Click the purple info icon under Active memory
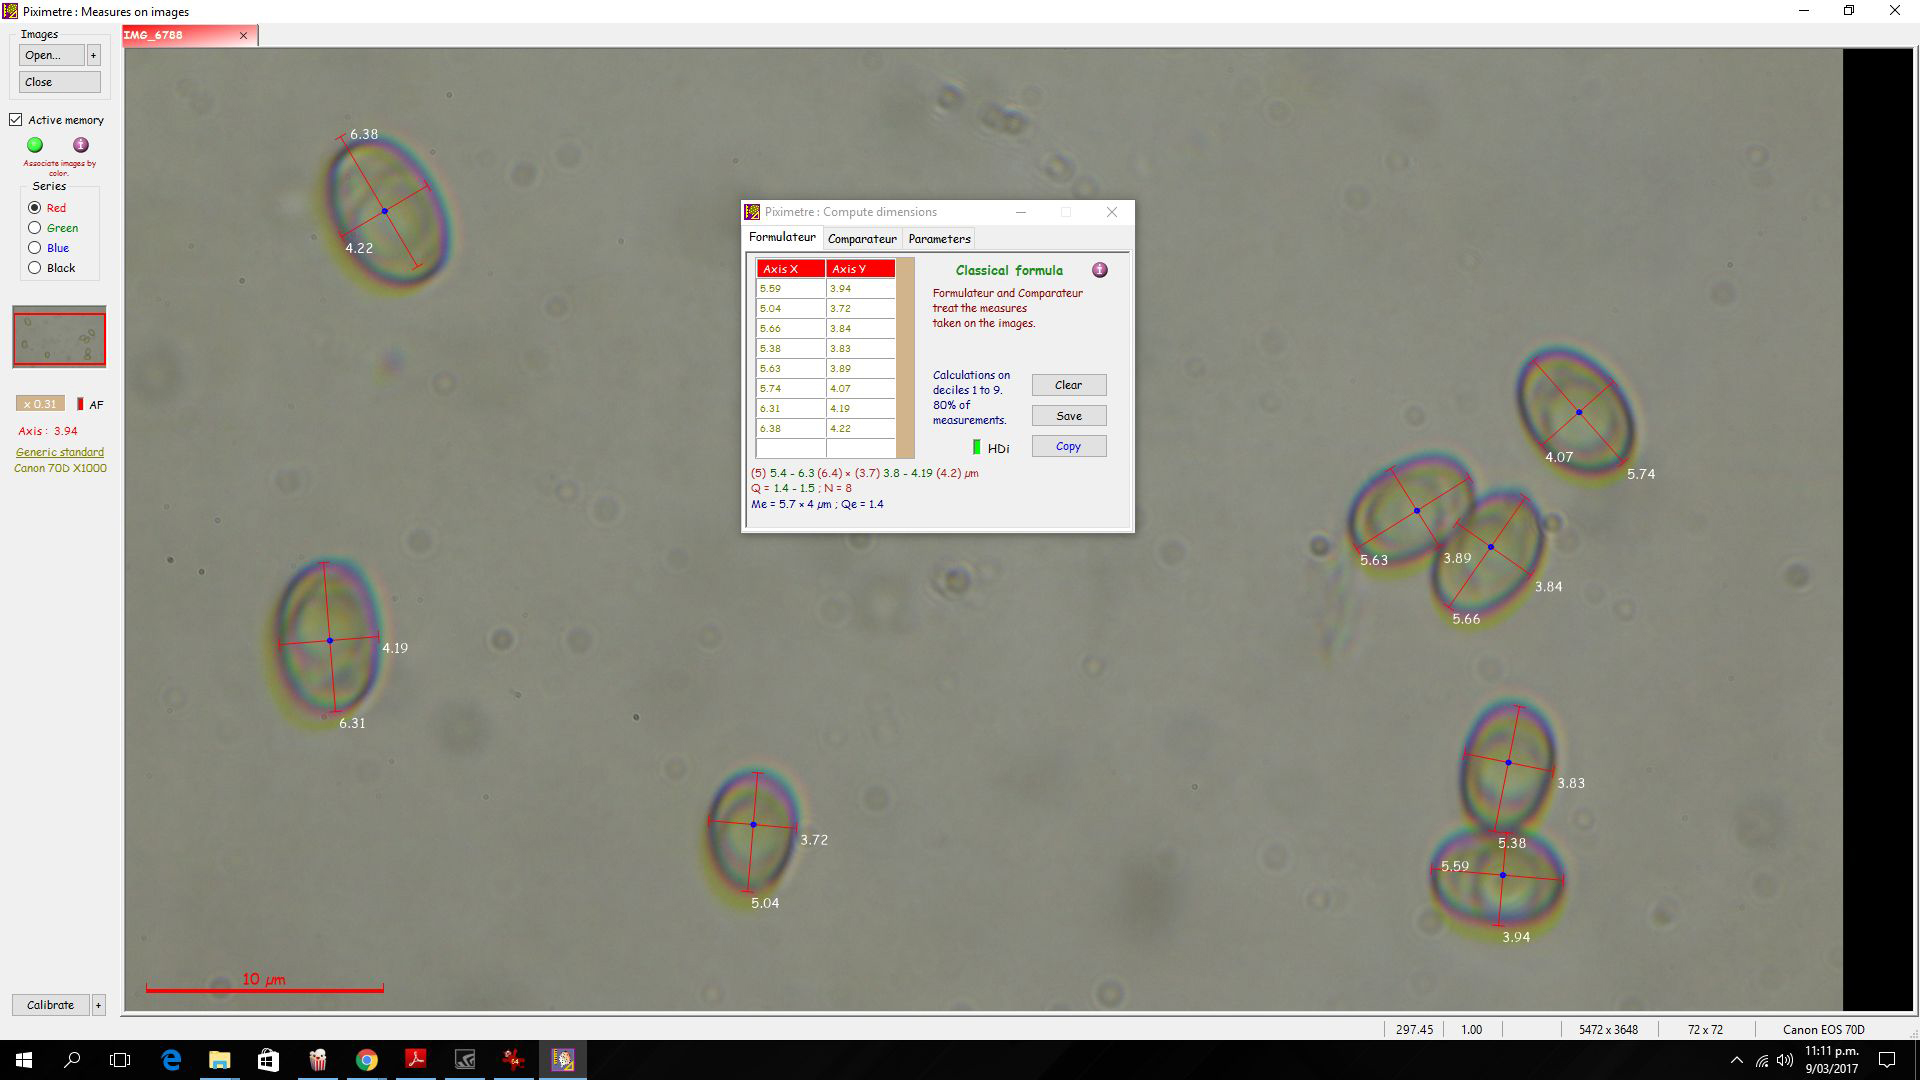The height and width of the screenshot is (1080, 1920). pyautogui.click(x=81, y=145)
